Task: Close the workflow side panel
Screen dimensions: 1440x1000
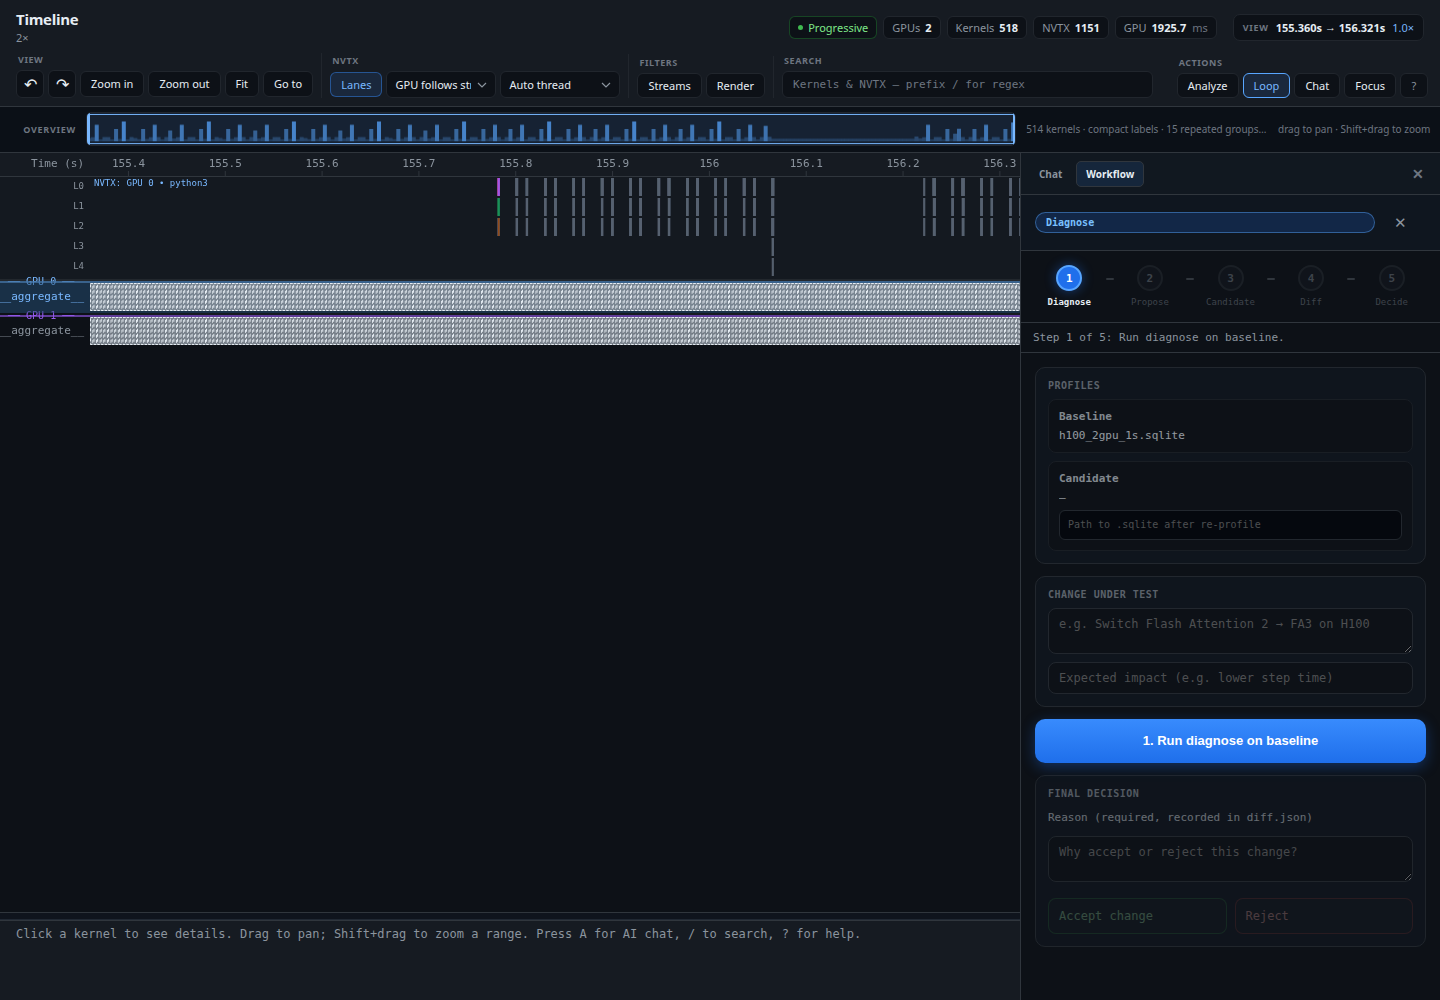Action: [1417, 174]
